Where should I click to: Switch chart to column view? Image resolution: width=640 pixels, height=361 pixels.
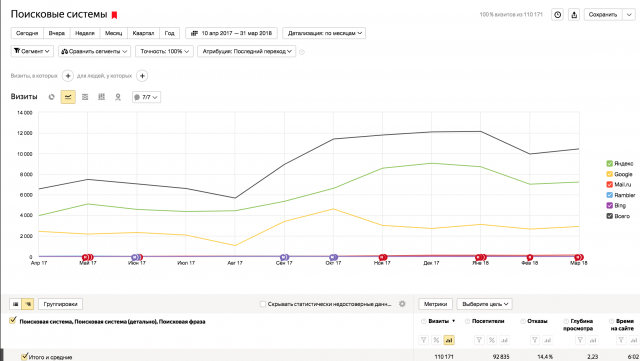click(101, 97)
